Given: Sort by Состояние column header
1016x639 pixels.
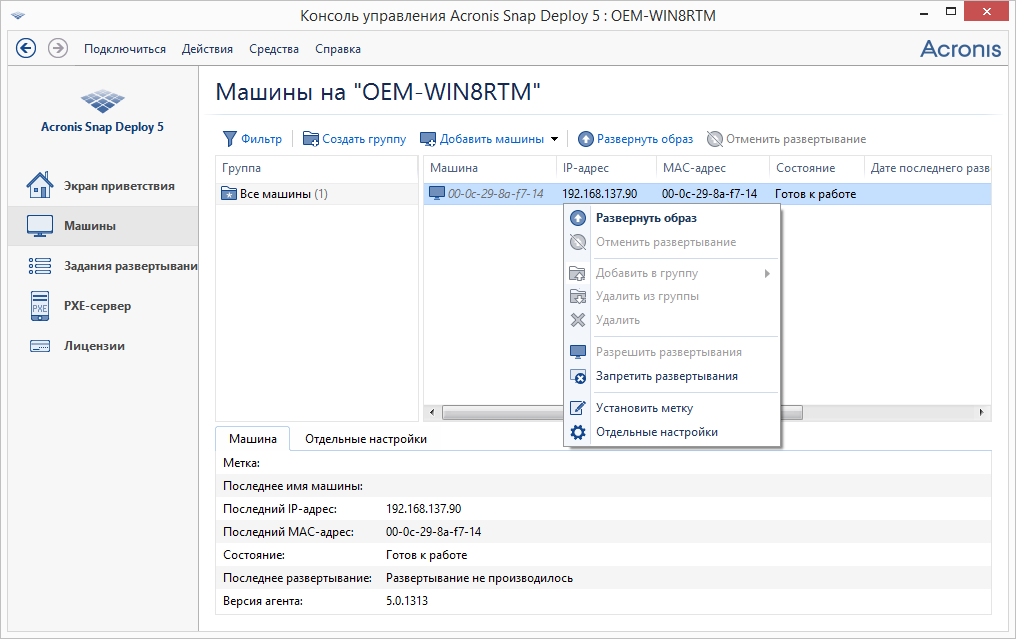Looking at the screenshot, I should click(x=816, y=168).
